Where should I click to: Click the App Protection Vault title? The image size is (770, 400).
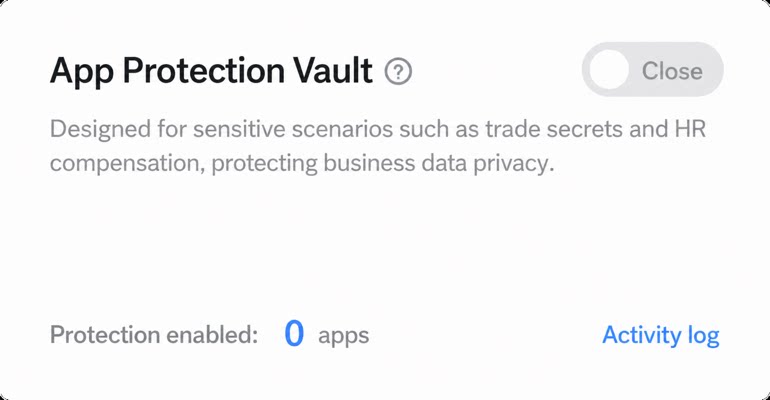(211, 71)
